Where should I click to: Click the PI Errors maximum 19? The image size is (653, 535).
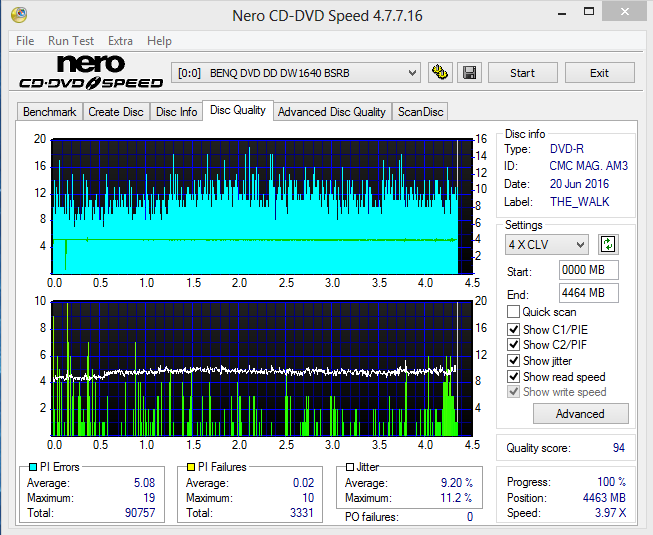pos(149,498)
